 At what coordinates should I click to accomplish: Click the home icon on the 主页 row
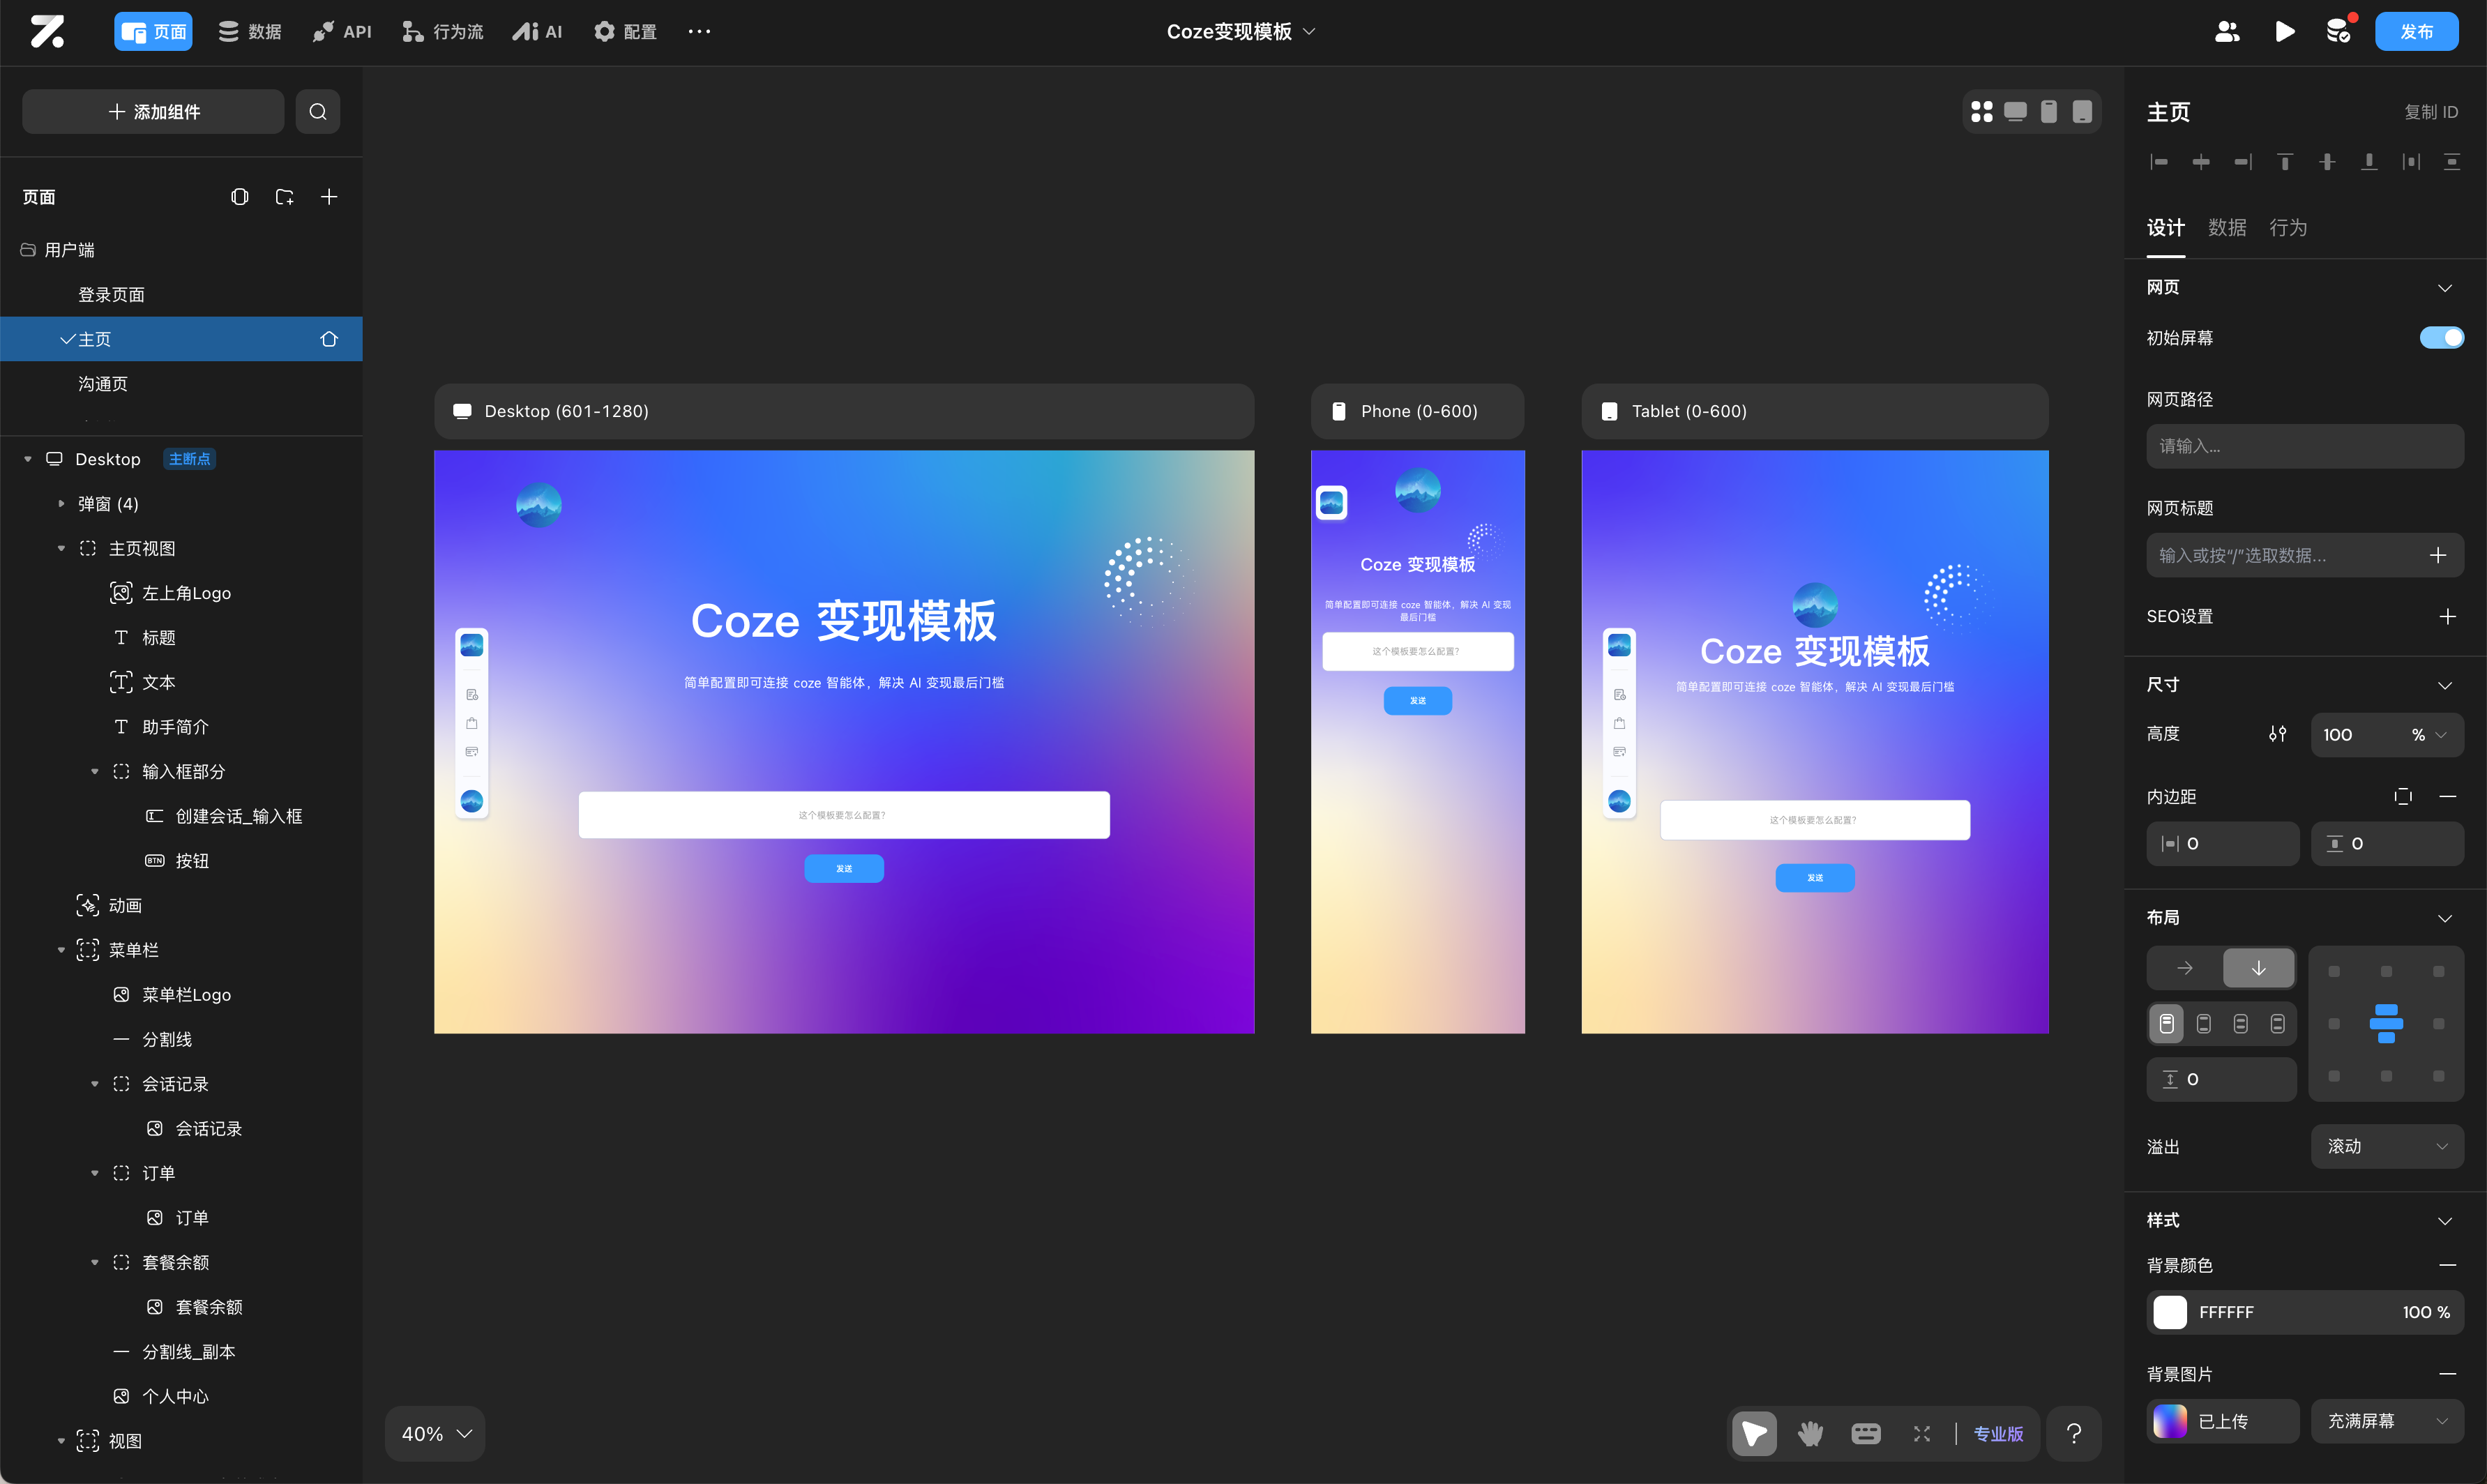(329, 339)
